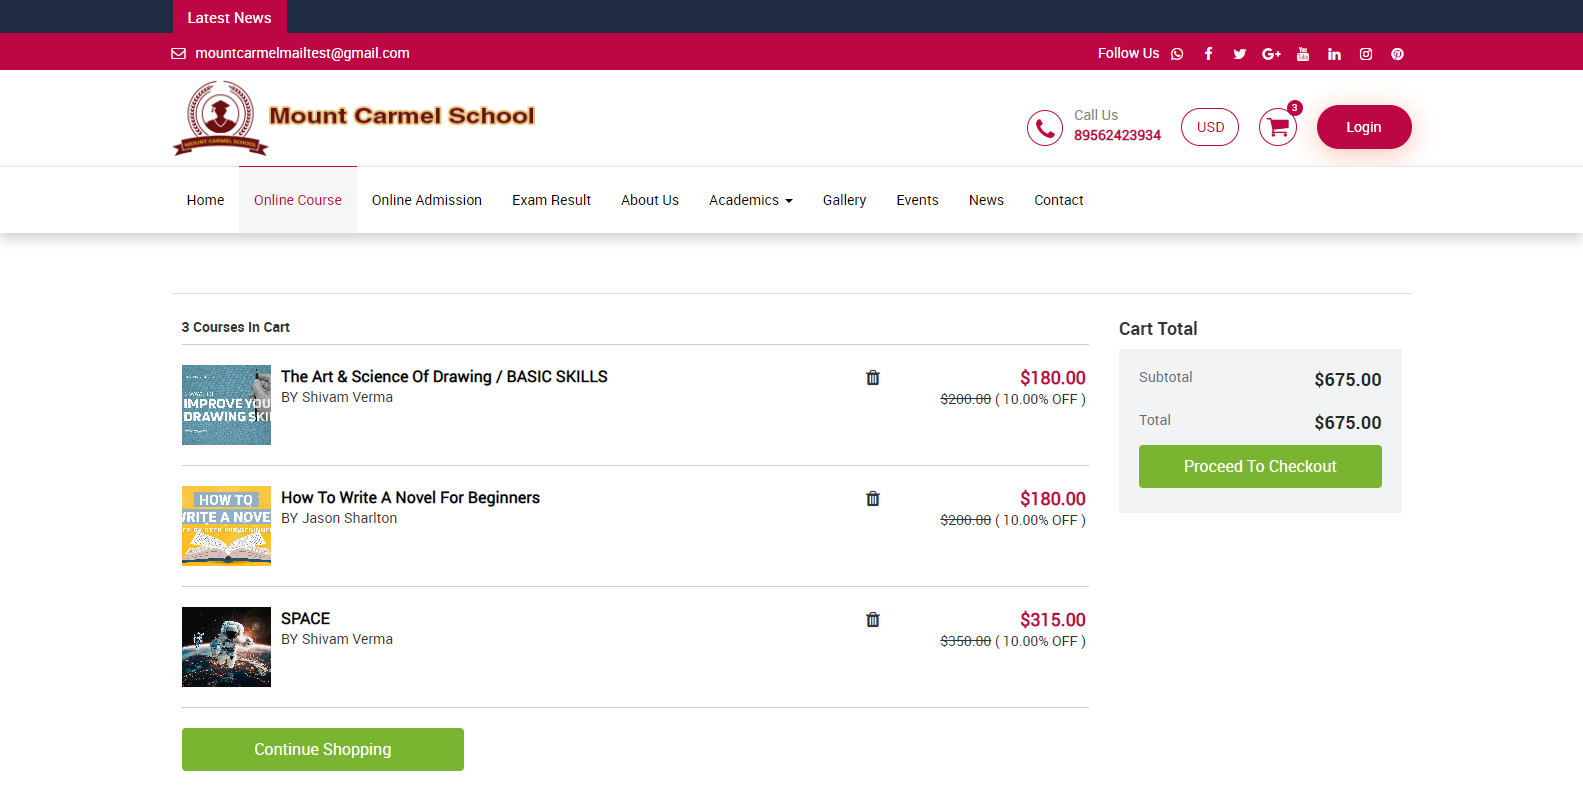Visit the Twitter profile icon
This screenshot has height=789, width=1583.
click(x=1239, y=54)
